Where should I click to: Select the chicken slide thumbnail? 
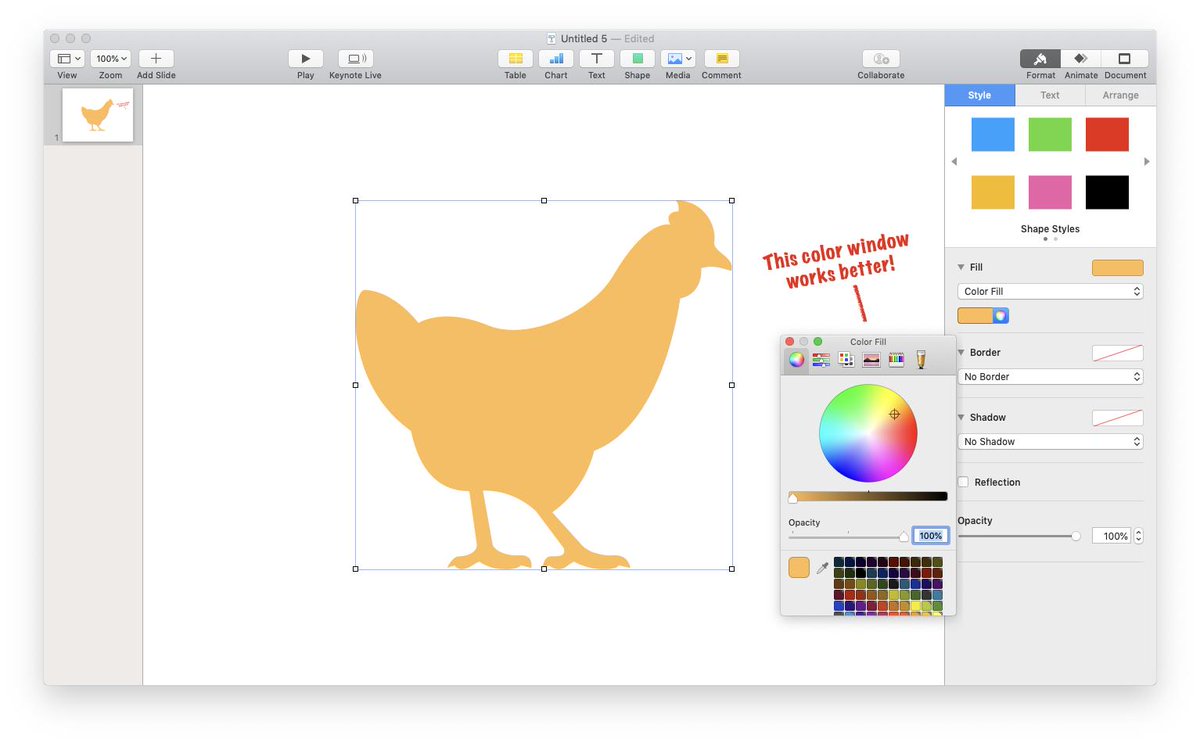(x=96, y=116)
